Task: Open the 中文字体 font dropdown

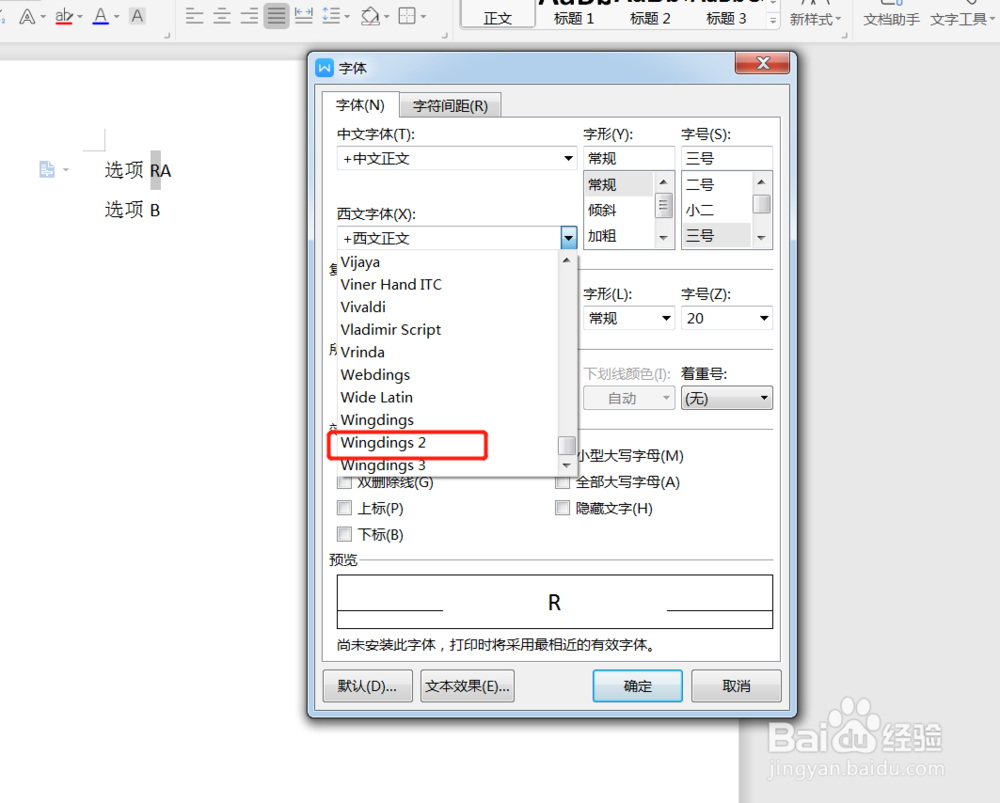Action: coord(569,157)
